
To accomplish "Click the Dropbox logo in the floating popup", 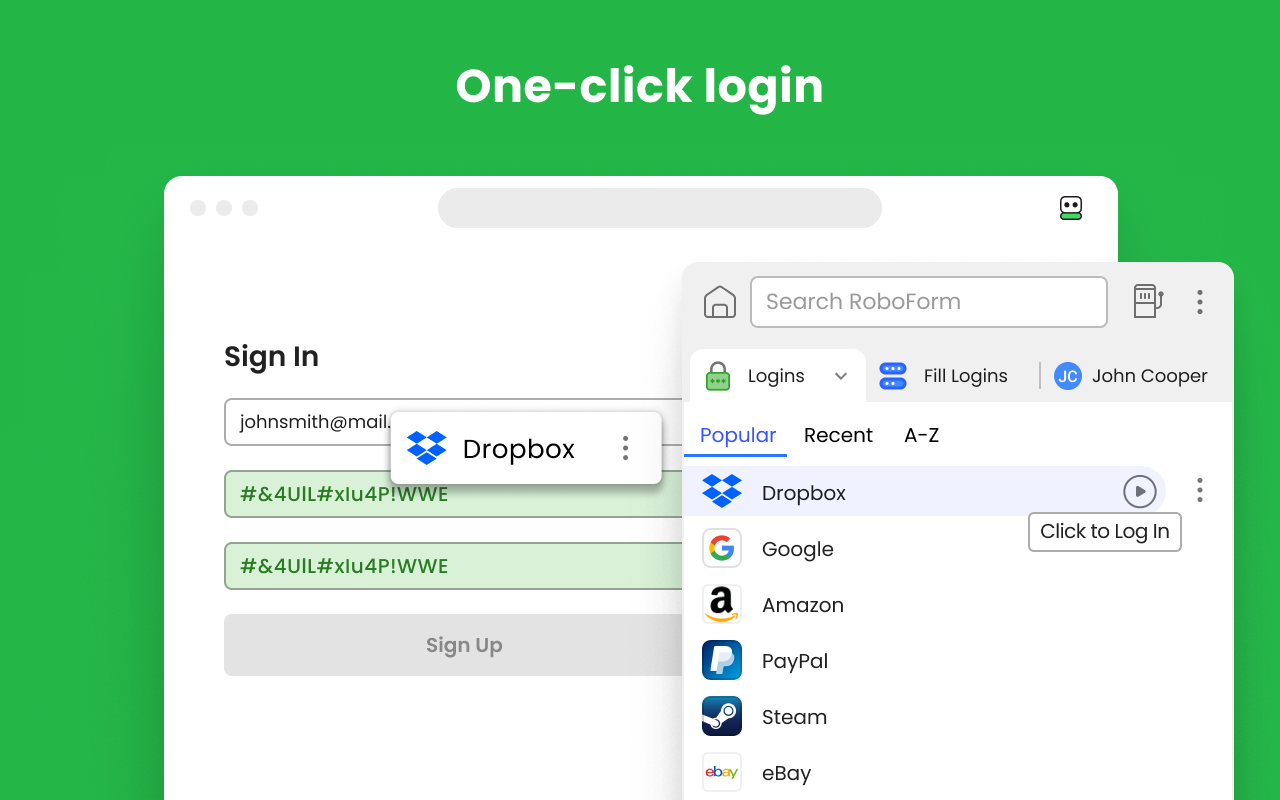I will point(427,448).
